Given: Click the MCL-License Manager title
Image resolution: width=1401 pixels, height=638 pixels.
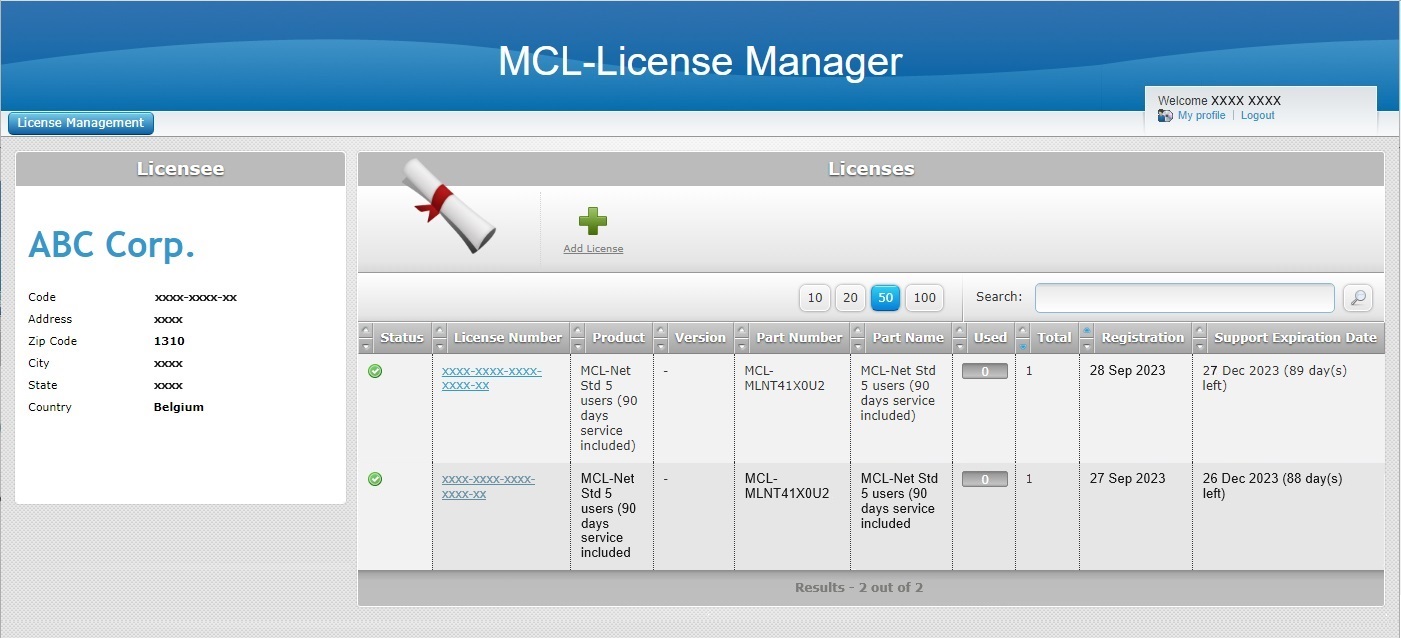Looking at the screenshot, I should [x=700, y=61].
